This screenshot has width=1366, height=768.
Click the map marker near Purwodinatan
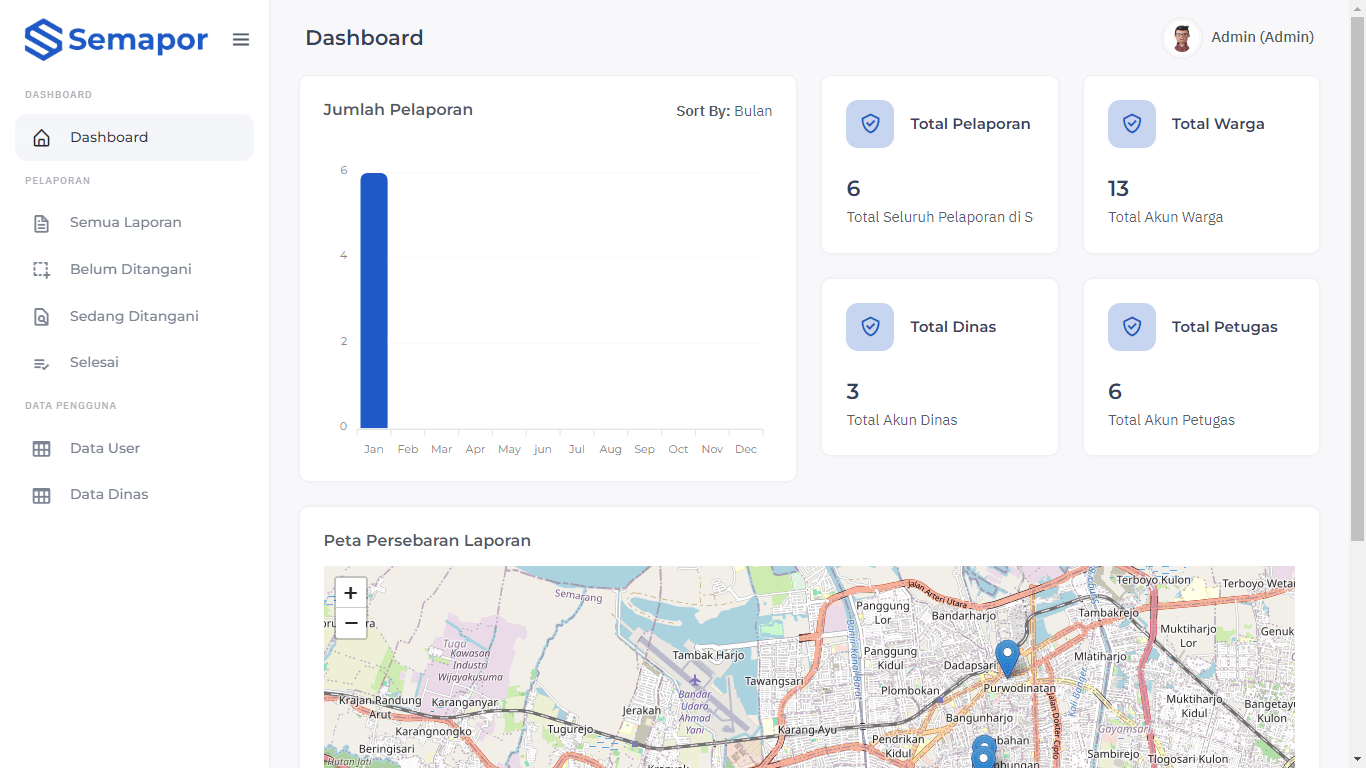1008,658
